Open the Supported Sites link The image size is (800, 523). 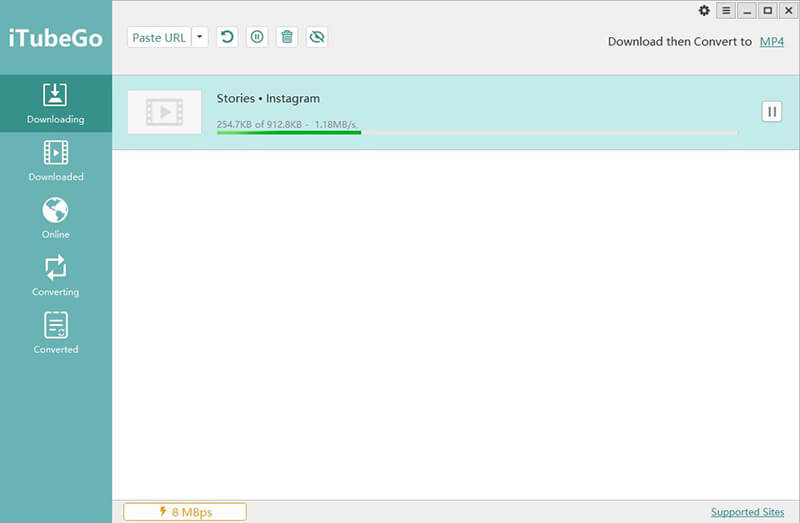pos(747,512)
